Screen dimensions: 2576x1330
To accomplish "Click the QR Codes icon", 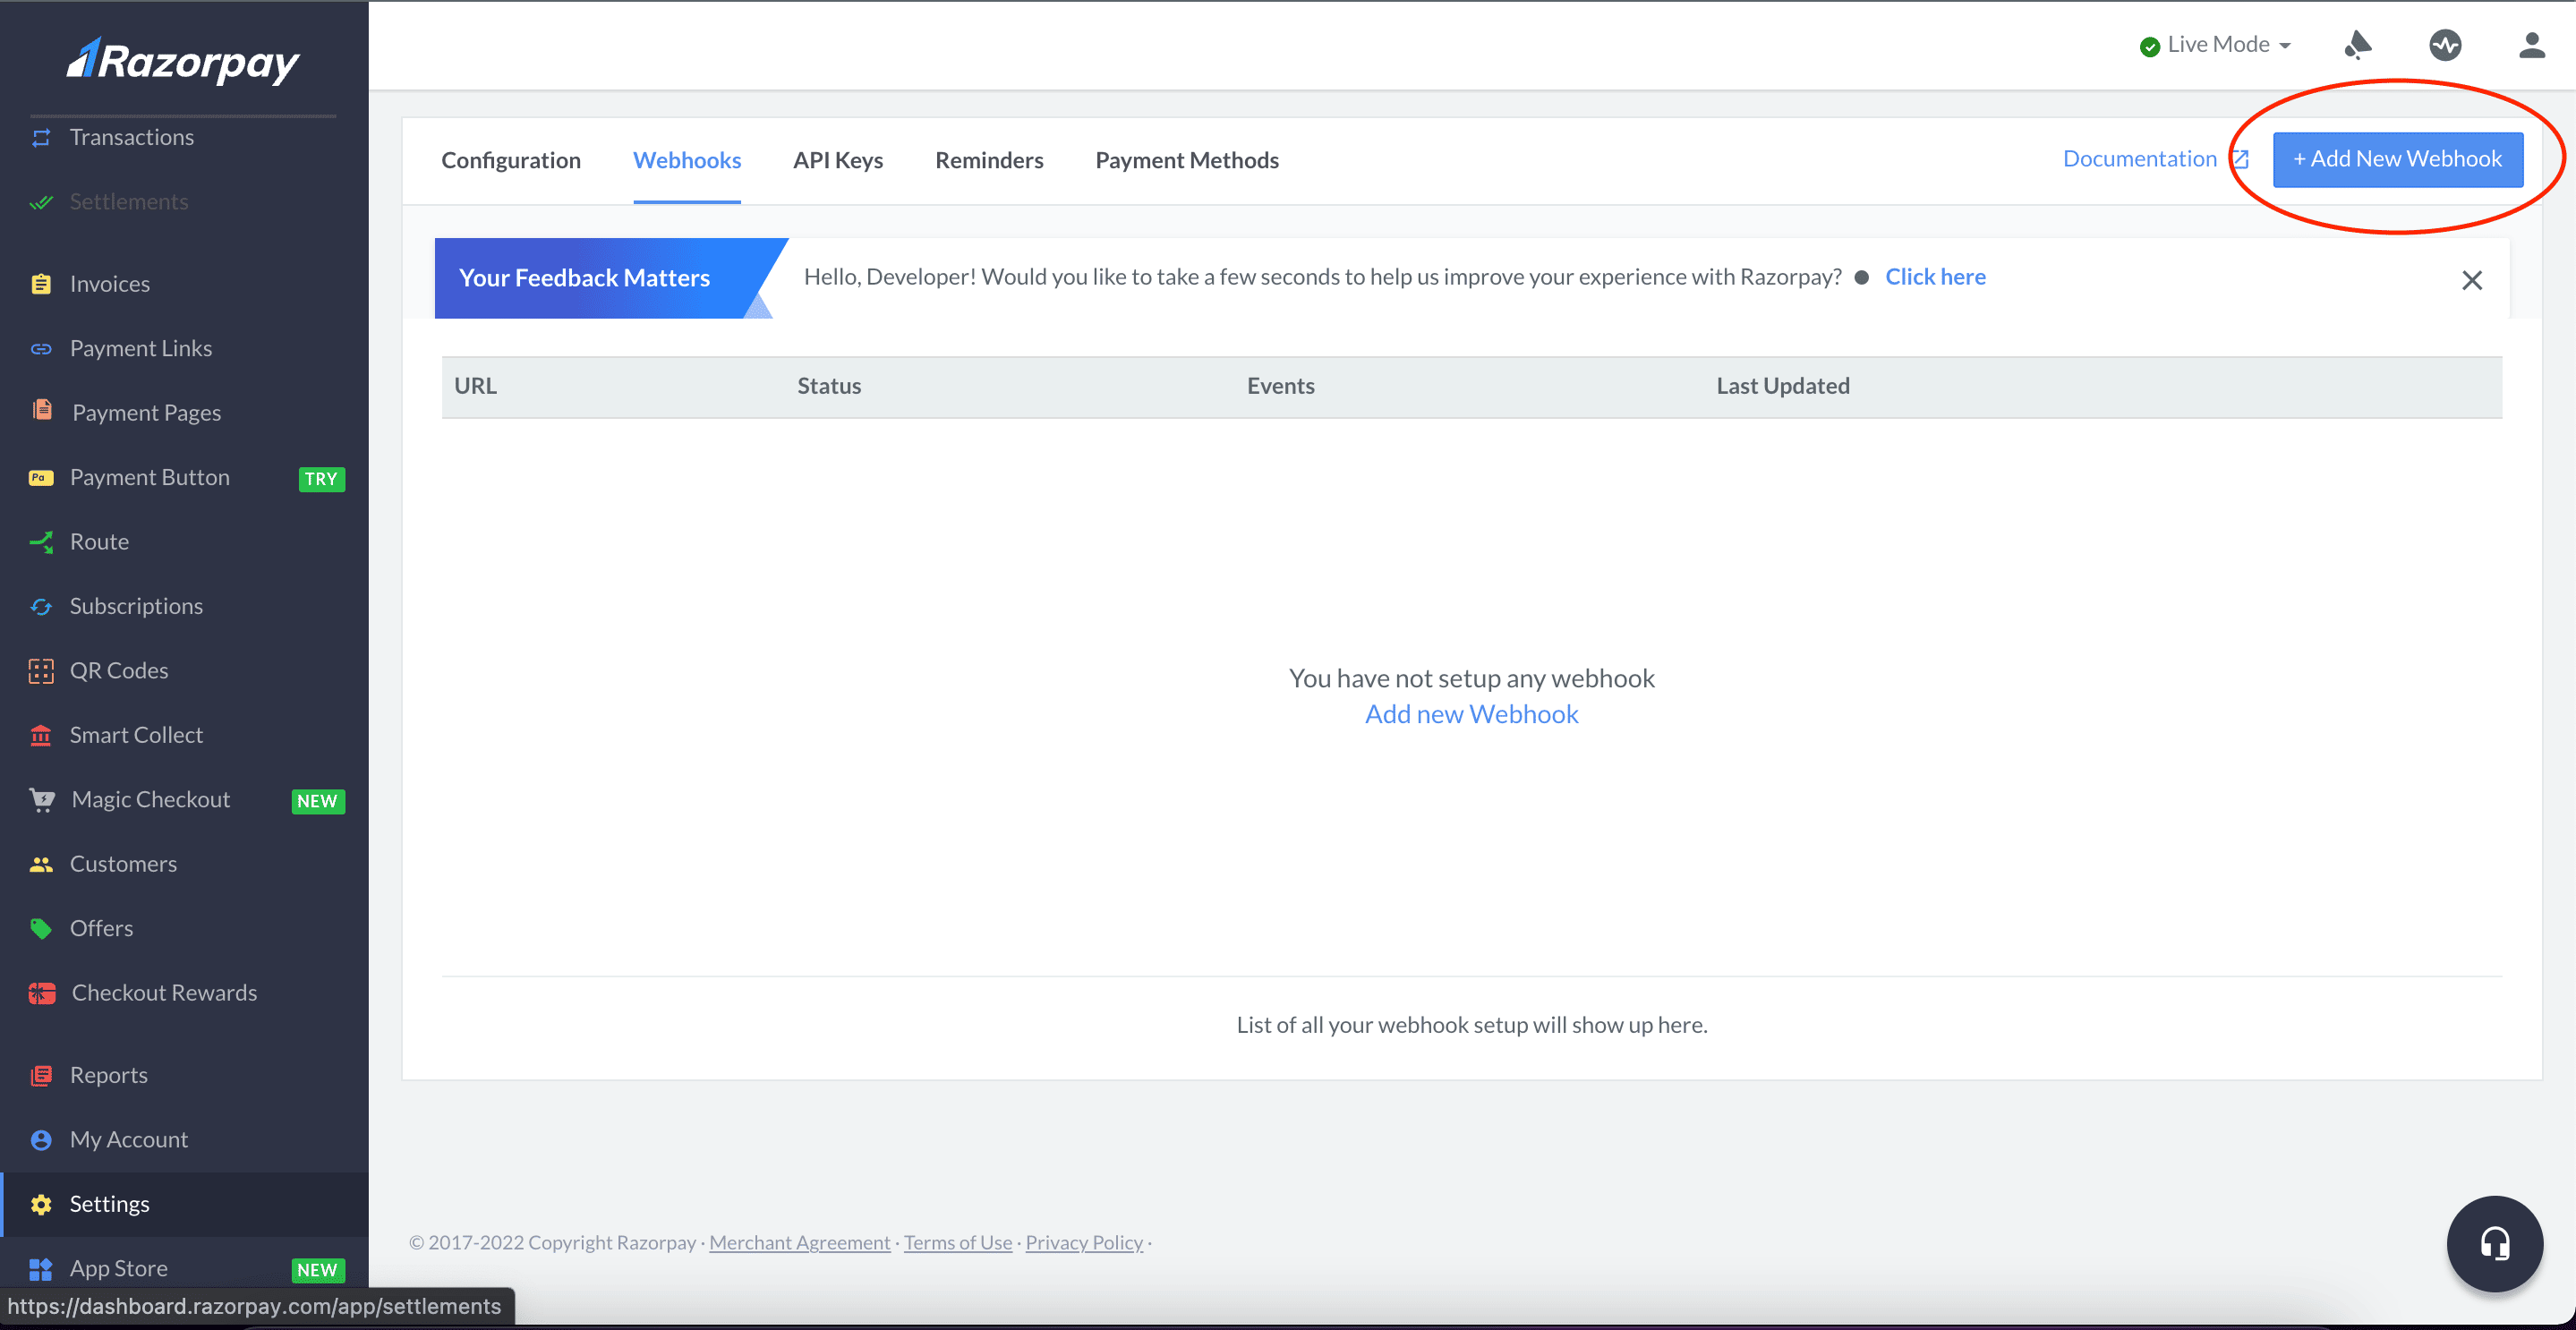I will 41,671.
